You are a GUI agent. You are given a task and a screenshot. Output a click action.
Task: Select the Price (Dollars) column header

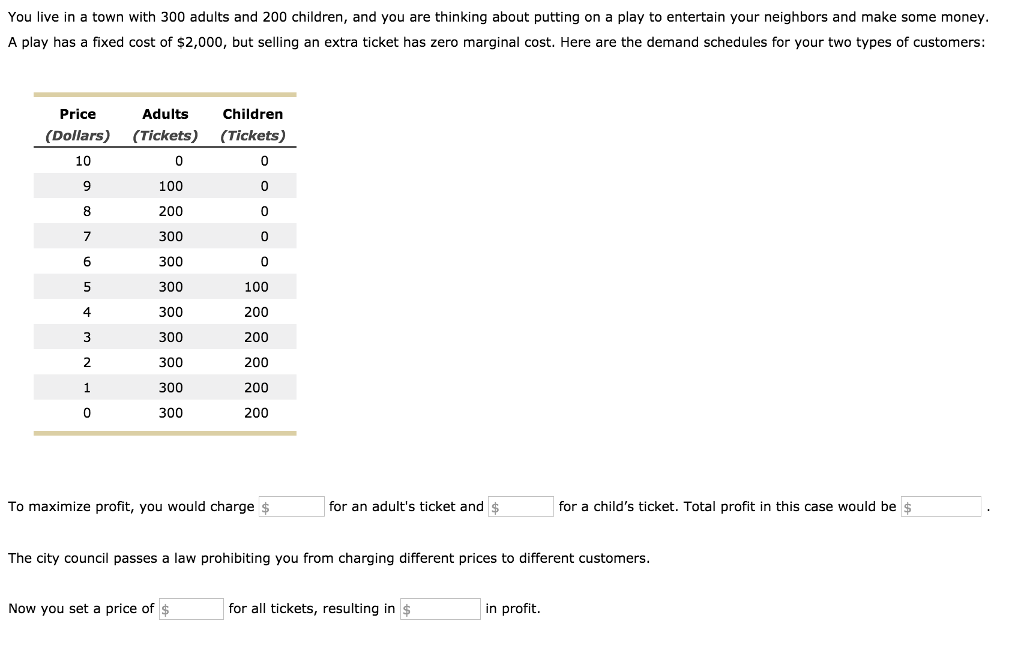click(x=77, y=123)
